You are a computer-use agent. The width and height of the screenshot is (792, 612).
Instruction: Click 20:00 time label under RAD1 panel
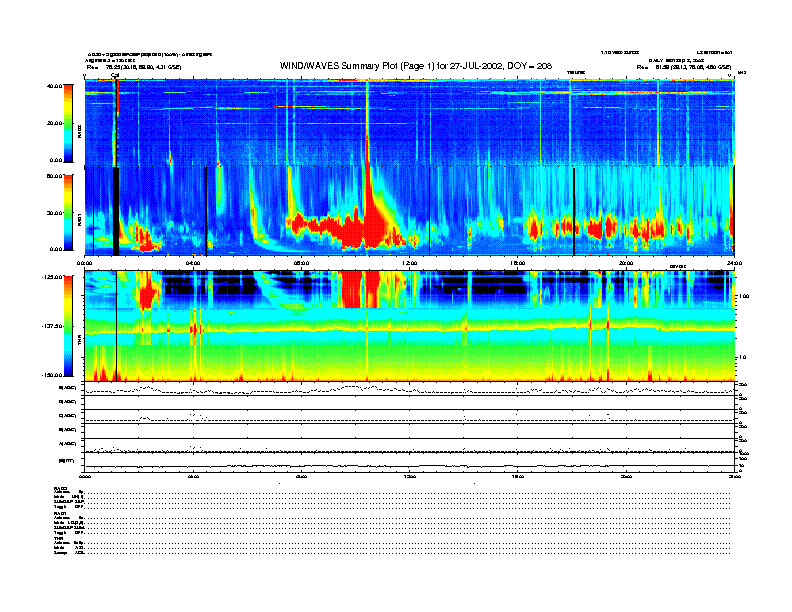[626, 263]
